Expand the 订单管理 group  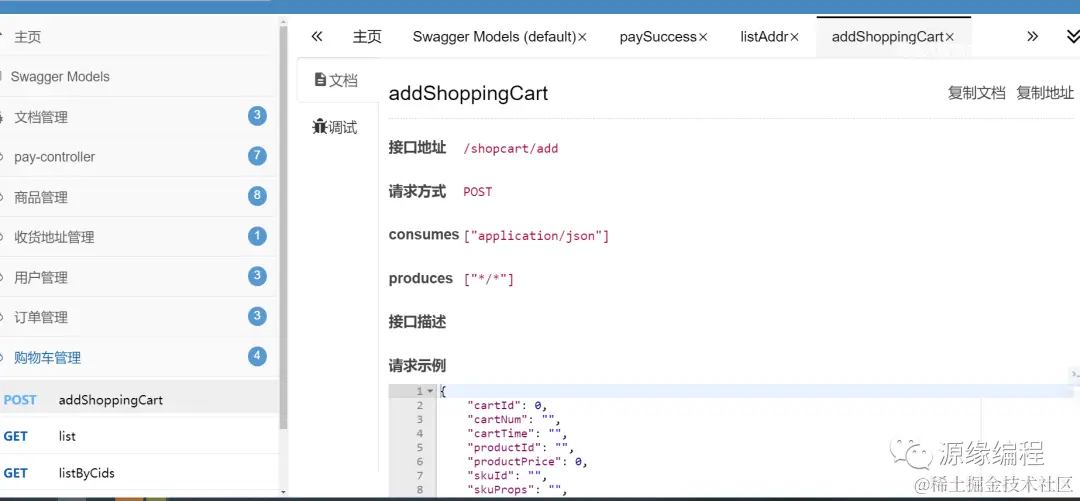[139, 317]
